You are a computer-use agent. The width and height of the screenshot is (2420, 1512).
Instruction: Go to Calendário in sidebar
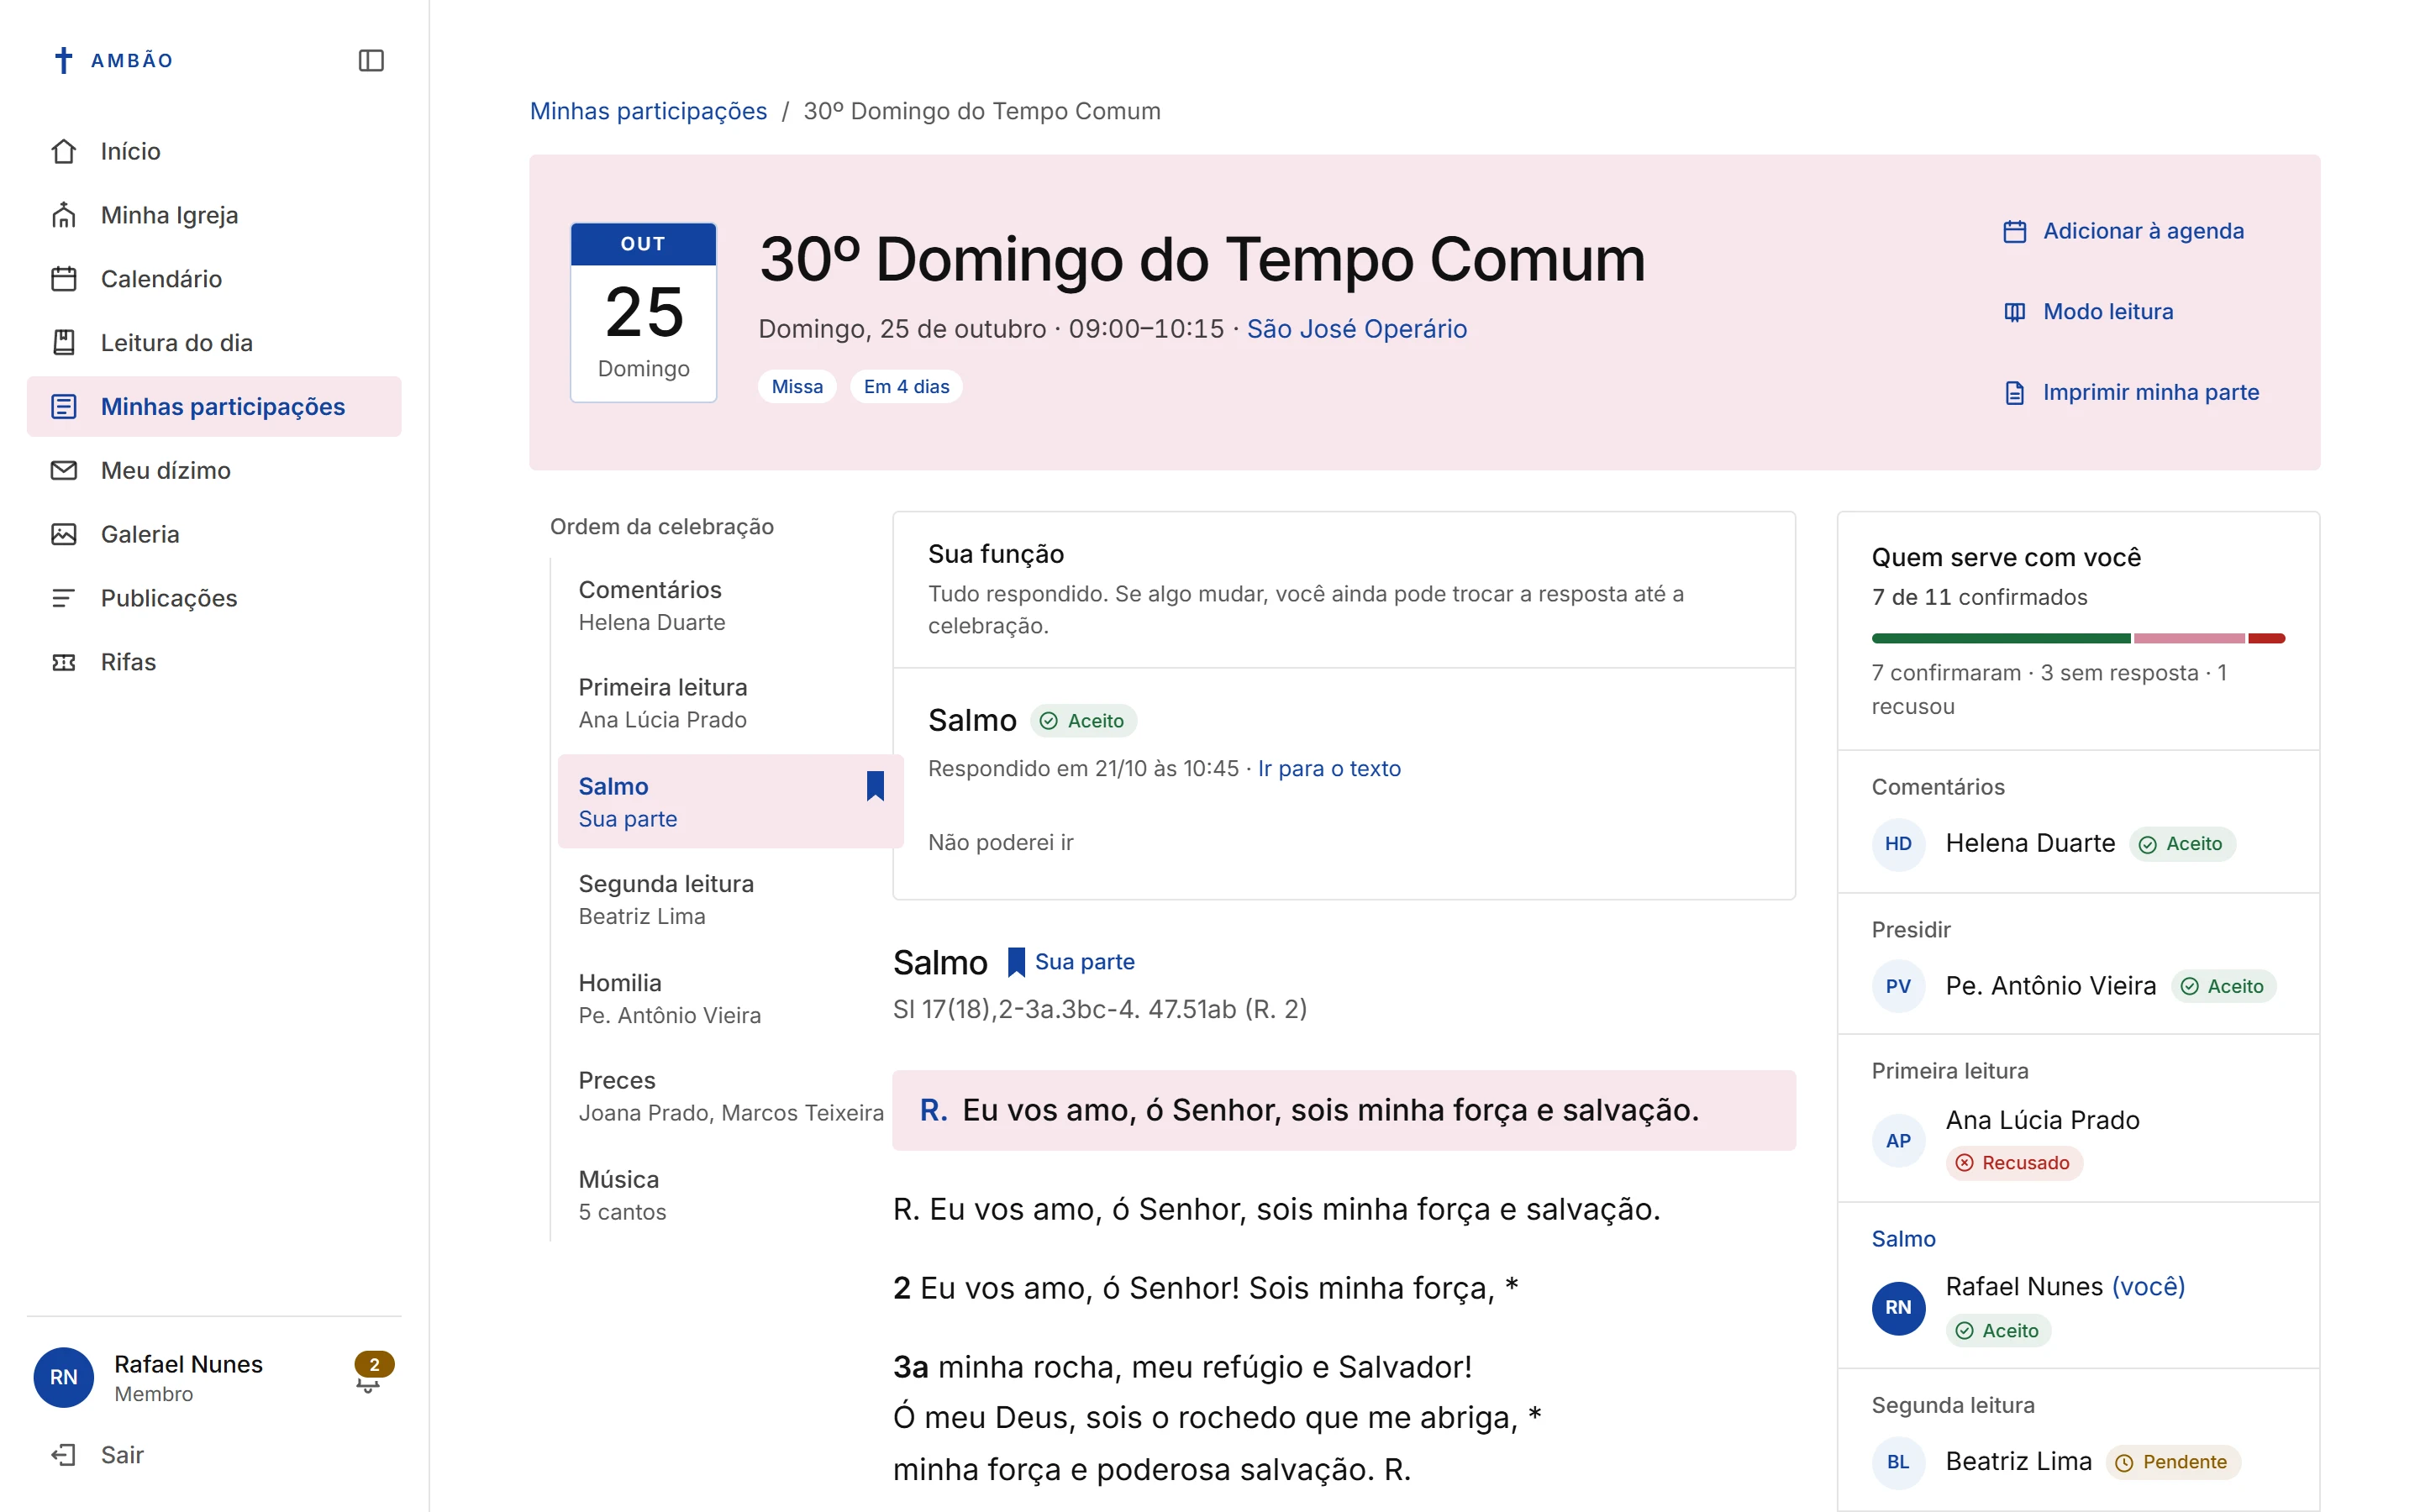(214, 279)
